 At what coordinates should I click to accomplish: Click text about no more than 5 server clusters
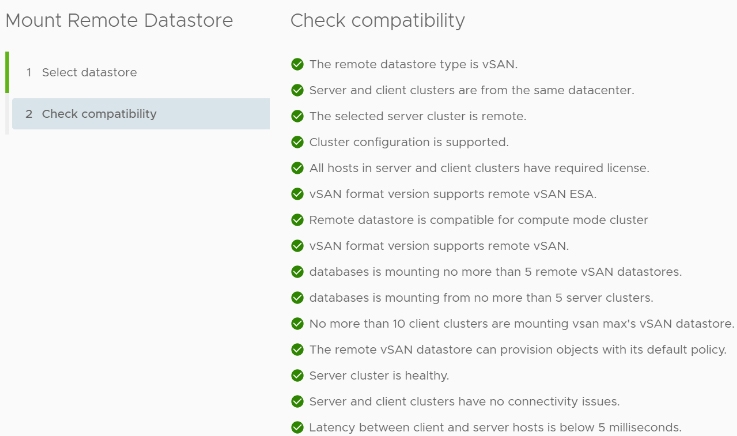click(x=481, y=298)
